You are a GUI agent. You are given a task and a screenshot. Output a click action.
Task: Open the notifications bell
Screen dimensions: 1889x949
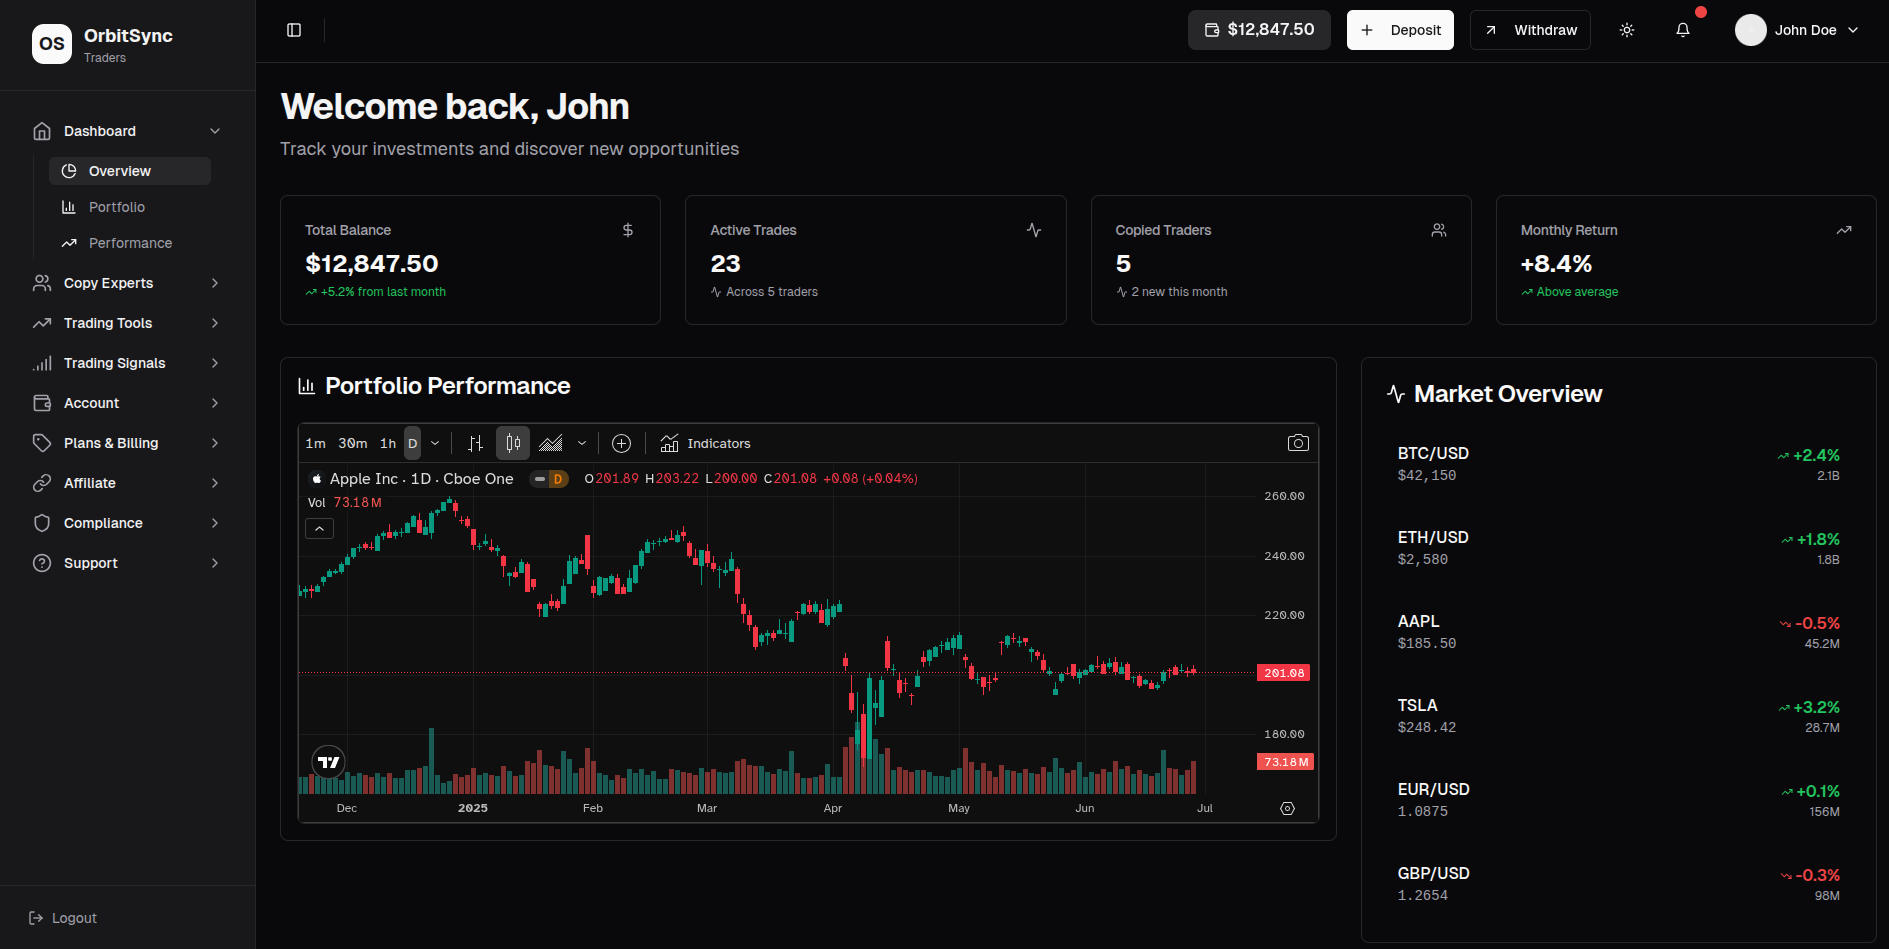(x=1684, y=30)
